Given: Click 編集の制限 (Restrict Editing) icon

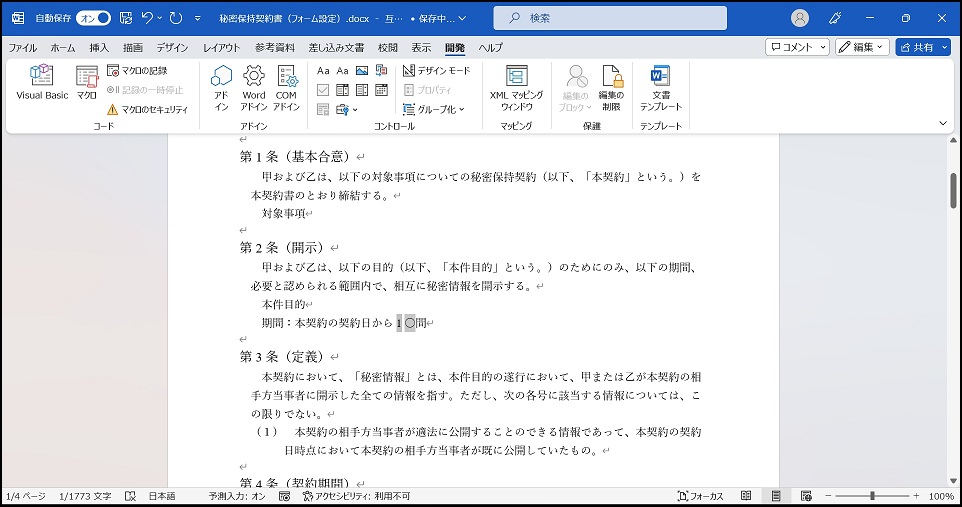Looking at the screenshot, I should [611, 87].
